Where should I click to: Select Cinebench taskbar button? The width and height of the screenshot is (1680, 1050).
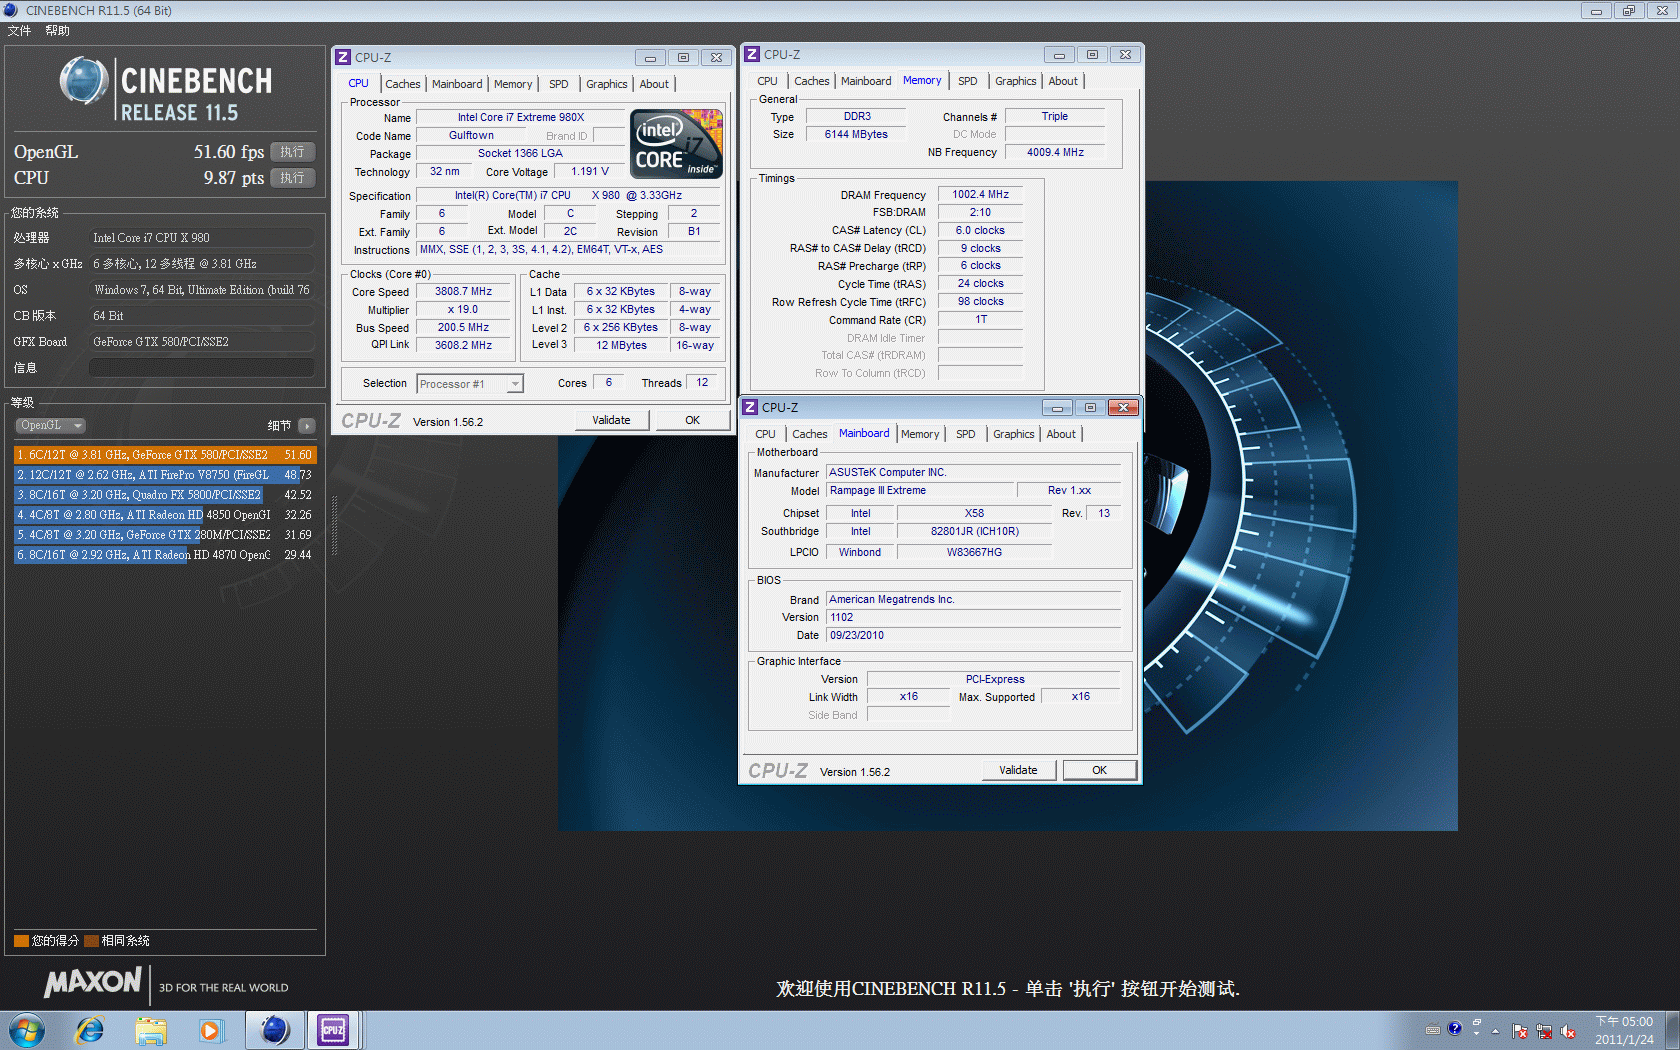(x=274, y=1030)
